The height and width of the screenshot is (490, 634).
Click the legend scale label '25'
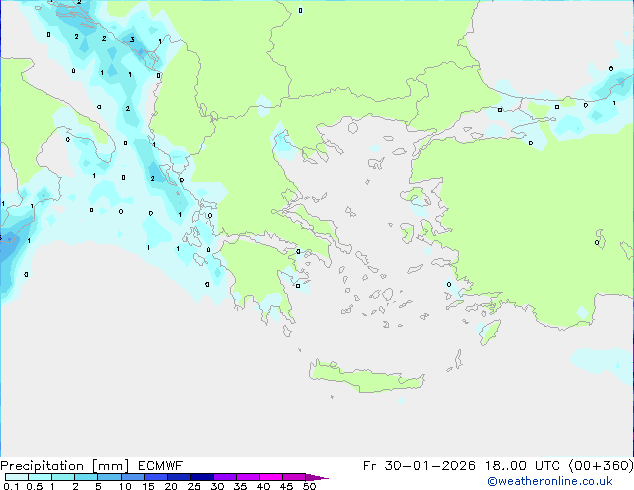194,486
